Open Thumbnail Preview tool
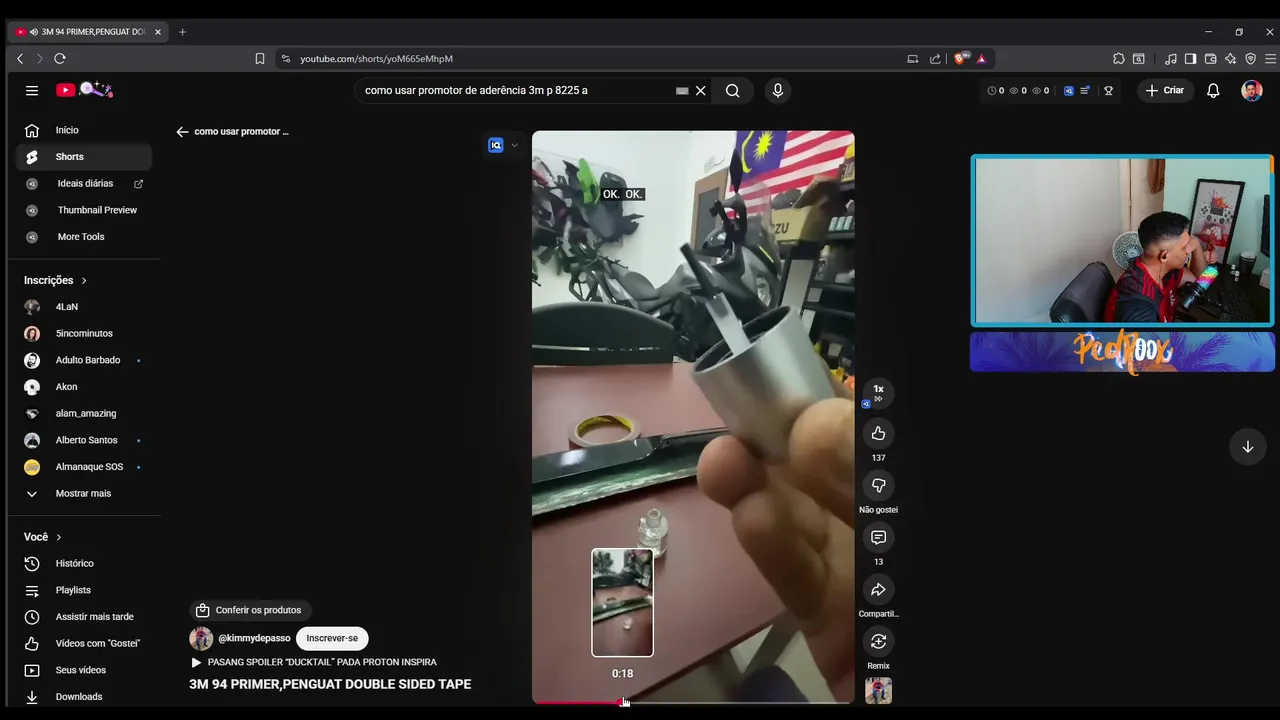 [84, 210]
